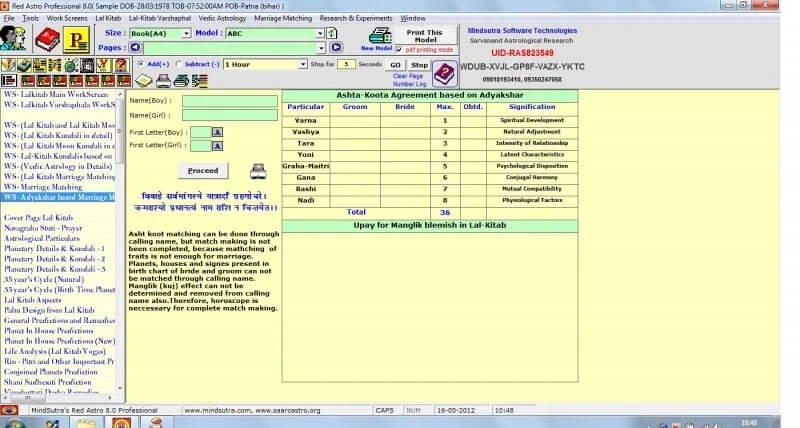Click the Name(Boy) input field
Image resolution: width=800 pixels, height=428 pixels.
click(229, 101)
